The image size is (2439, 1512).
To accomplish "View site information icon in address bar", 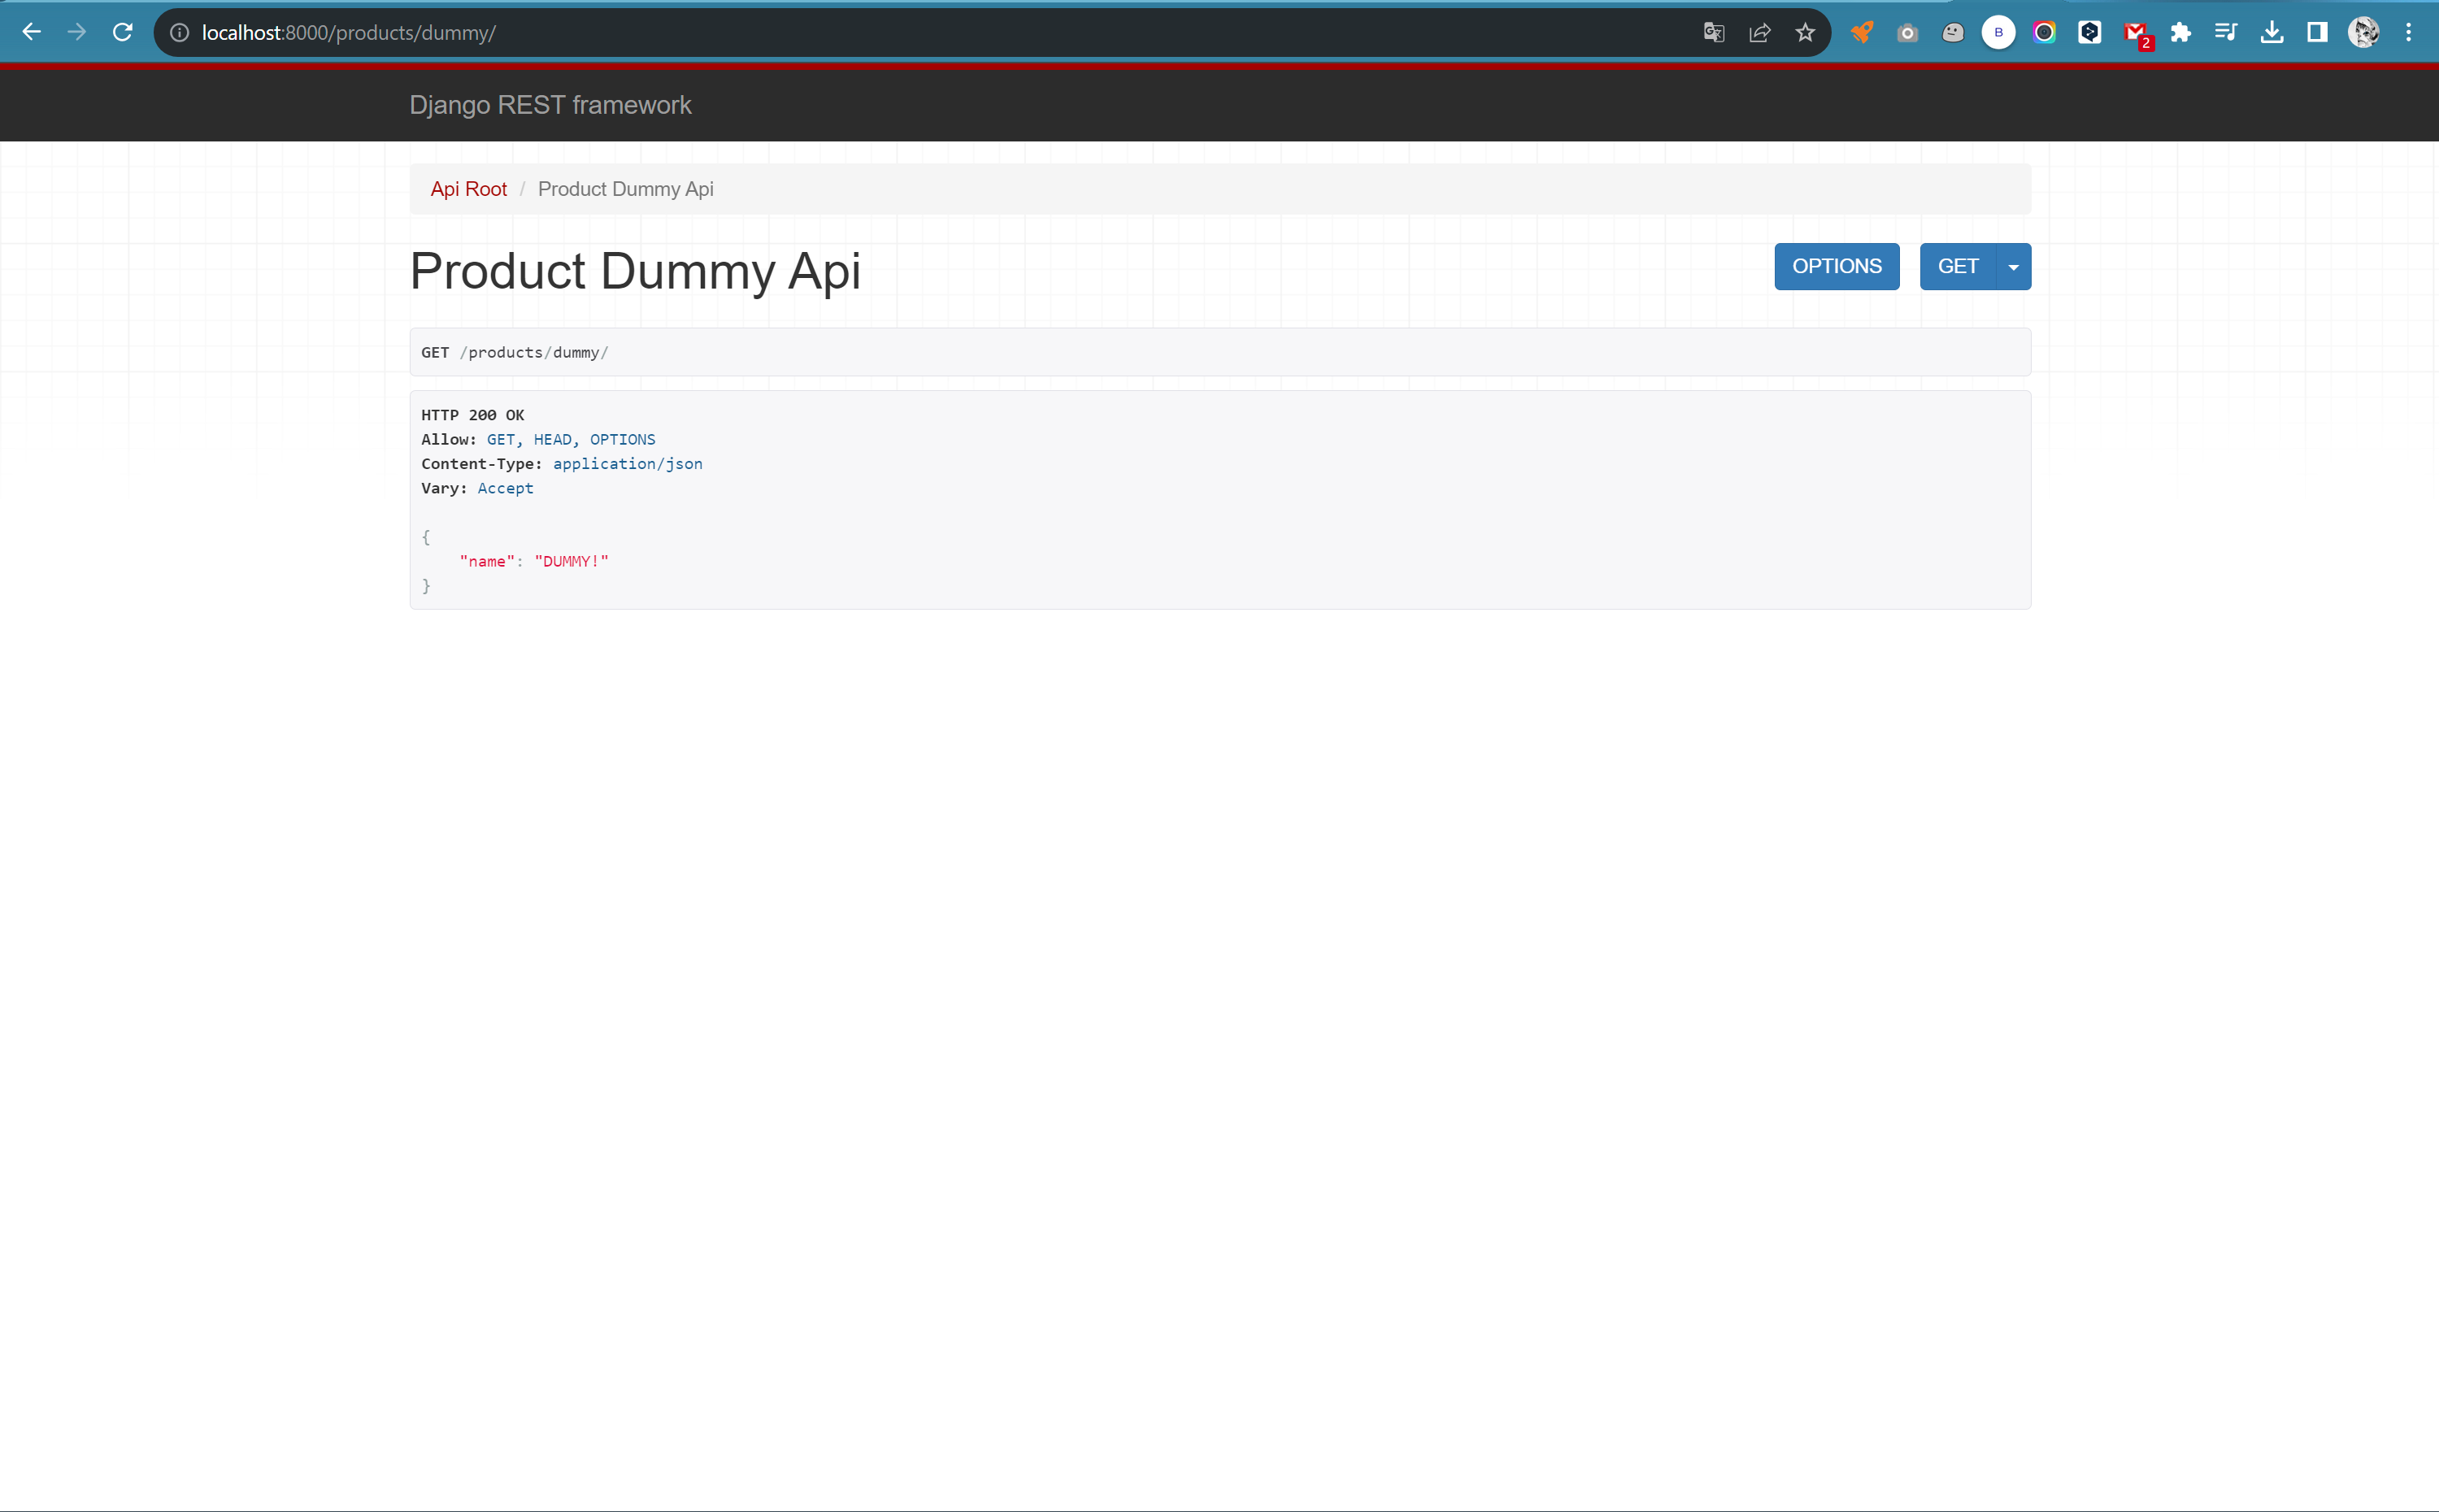I will point(180,31).
